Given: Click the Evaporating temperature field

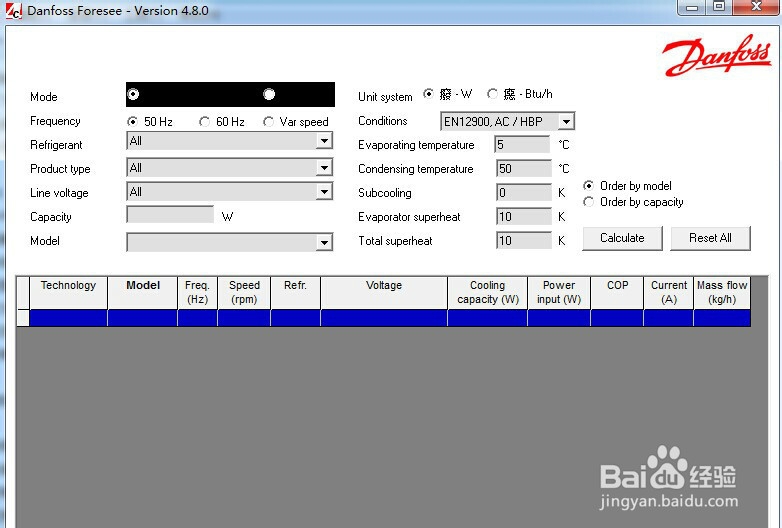Looking at the screenshot, I should click(522, 145).
